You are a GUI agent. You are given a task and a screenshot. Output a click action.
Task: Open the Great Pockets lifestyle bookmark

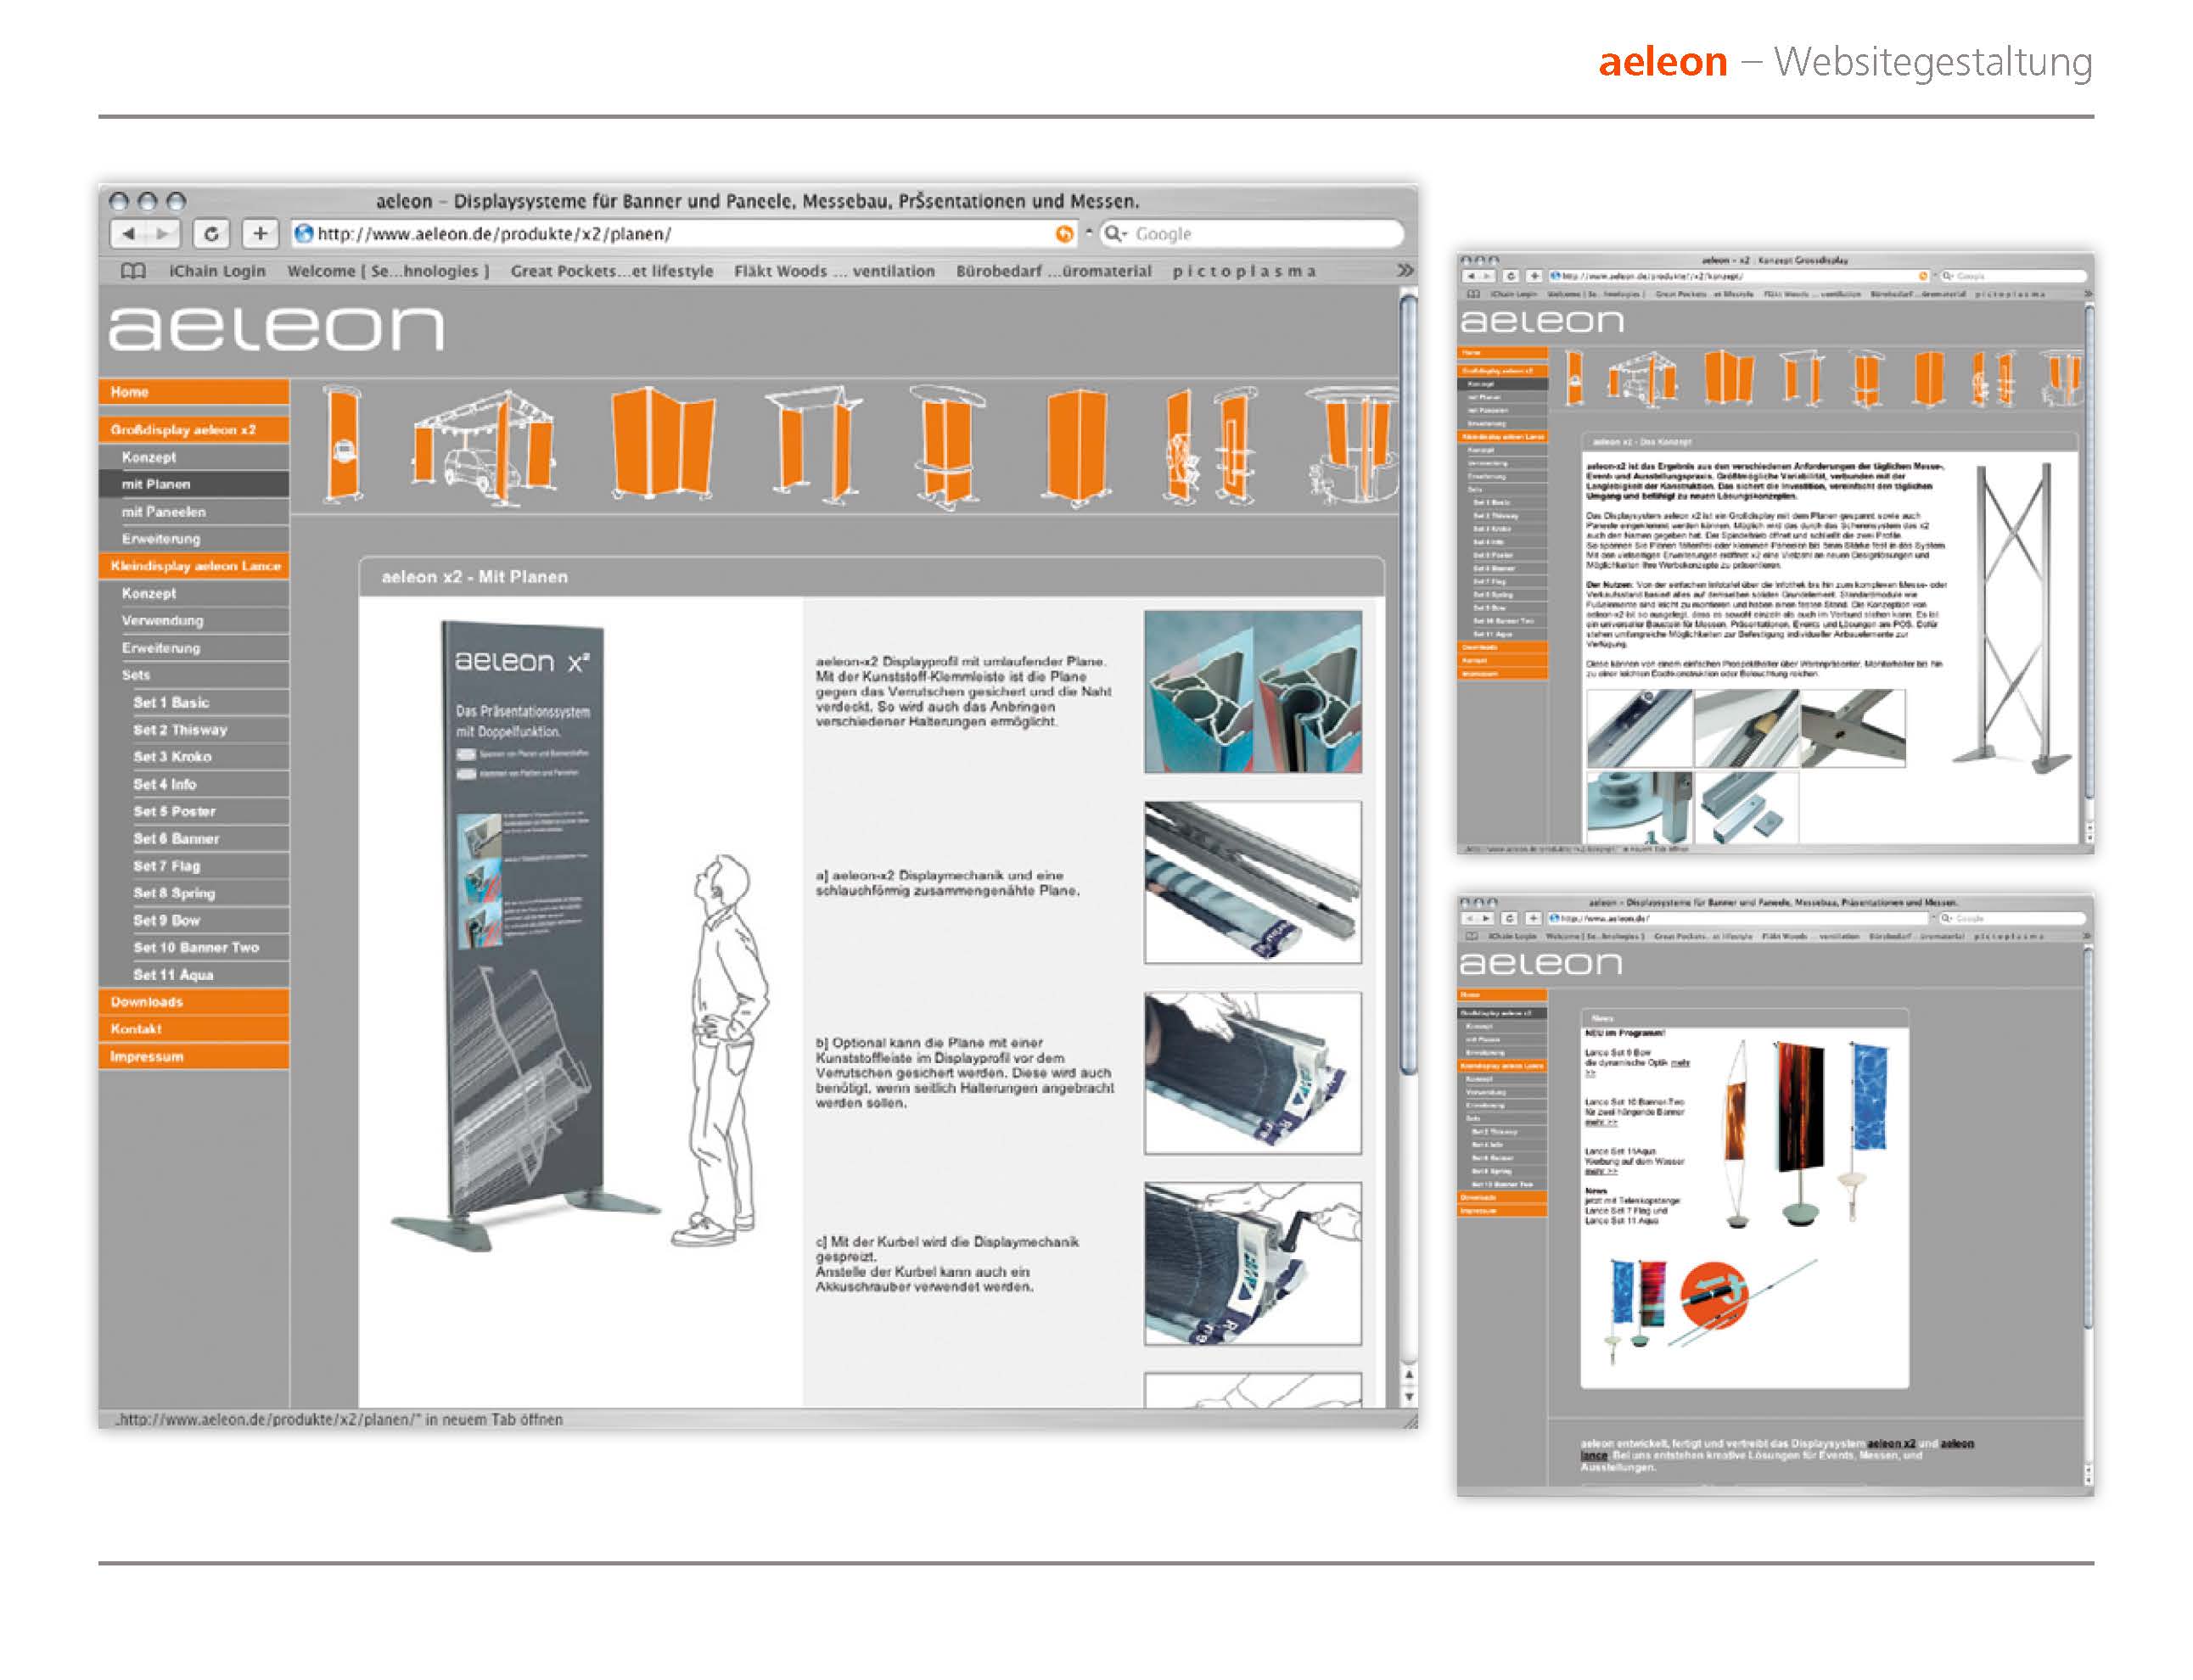coord(612,271)
